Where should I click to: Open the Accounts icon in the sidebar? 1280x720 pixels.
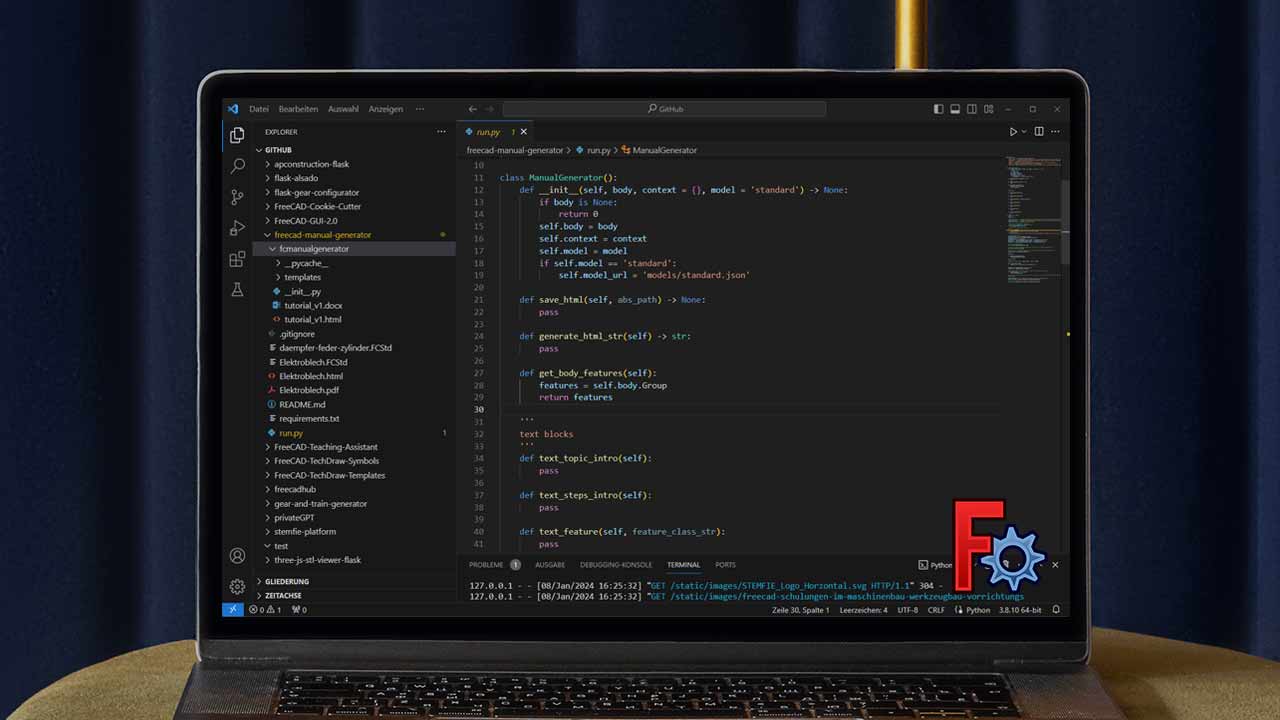pyautogui.click(x=237, y=555)
